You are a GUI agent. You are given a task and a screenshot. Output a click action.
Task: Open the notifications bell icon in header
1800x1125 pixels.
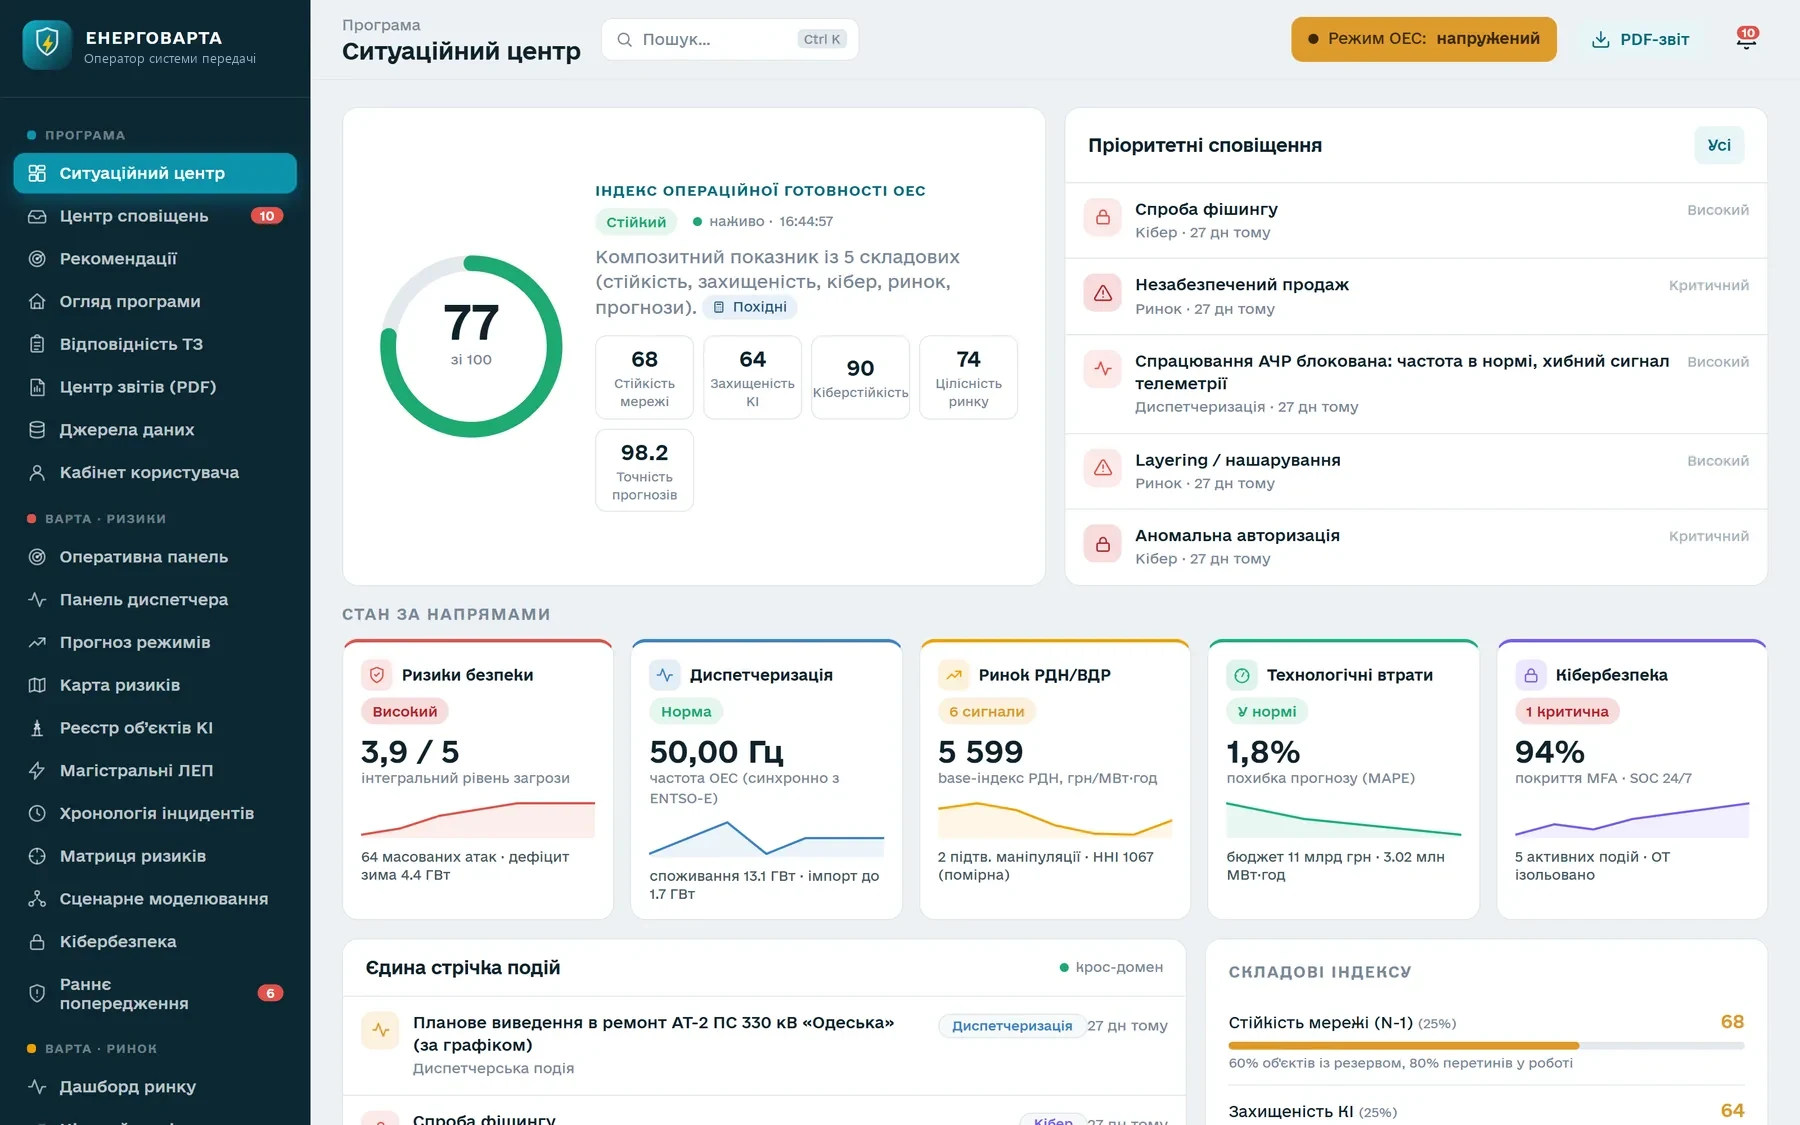(1746, 40)
